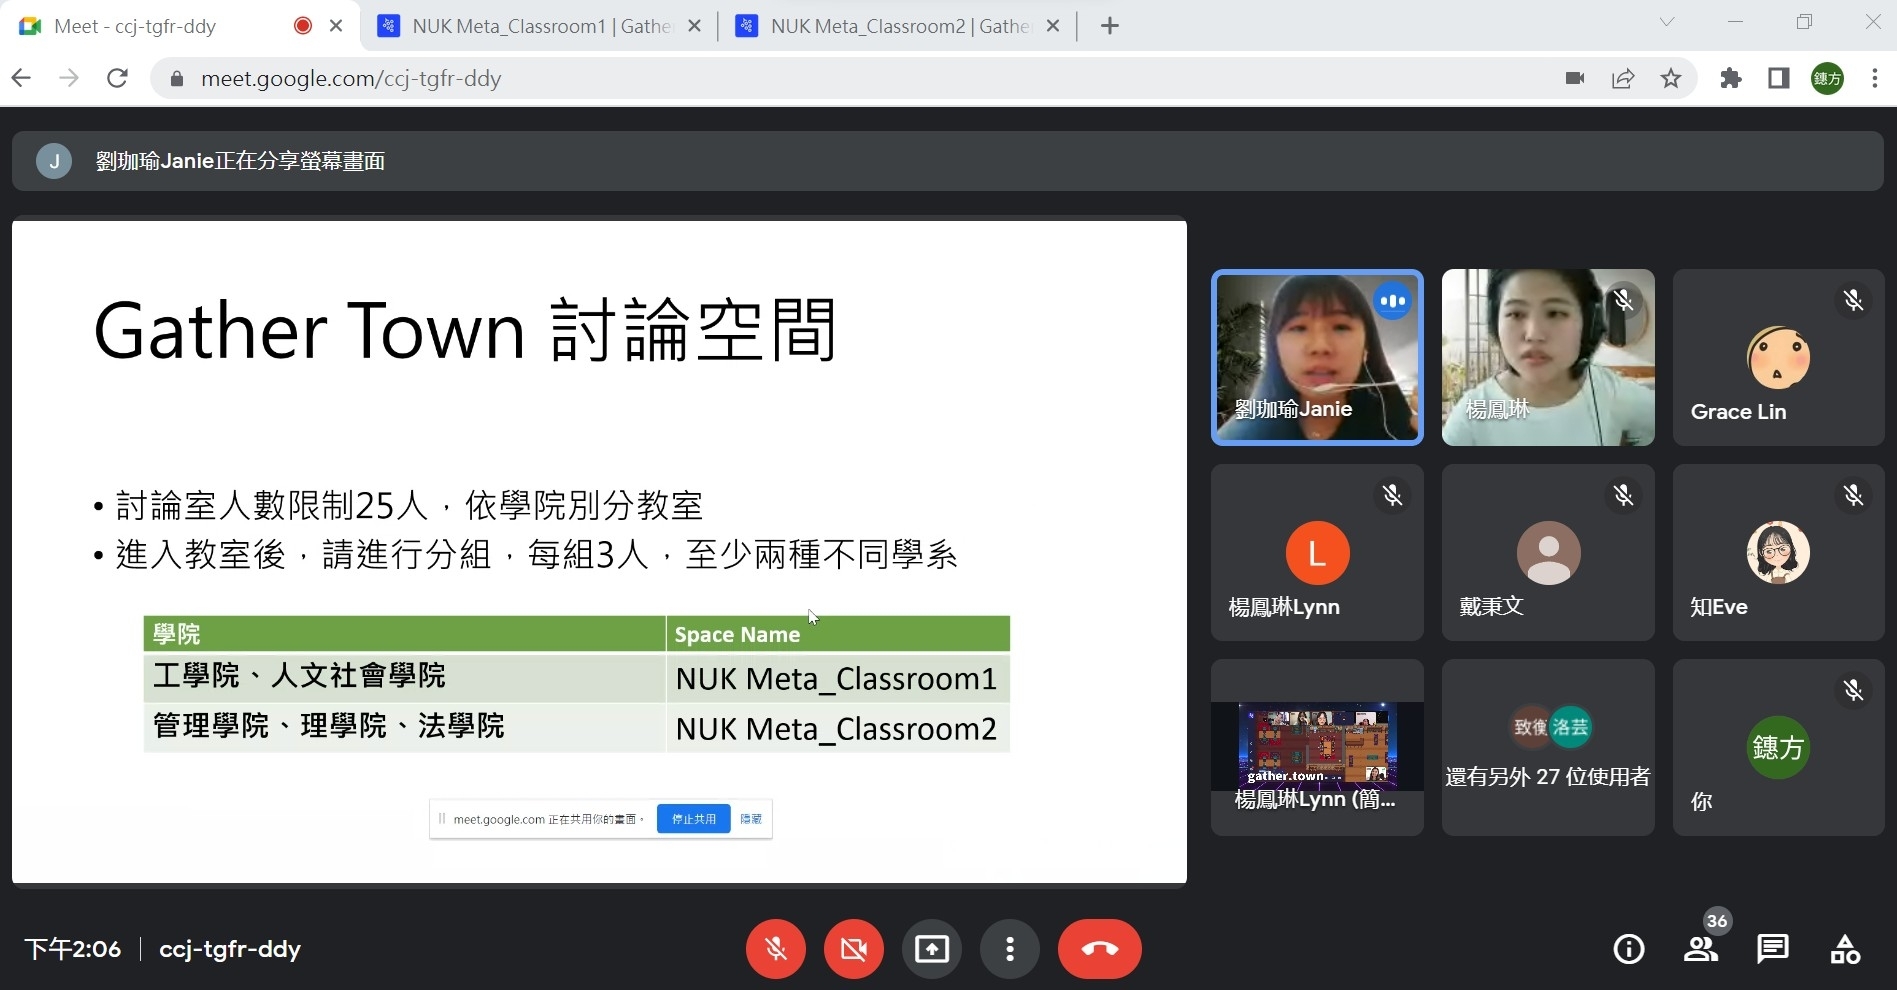The height and width of the screenshot is (990, 1897).
Task: Expand the tab search chevron
Action: point(1666,22)
